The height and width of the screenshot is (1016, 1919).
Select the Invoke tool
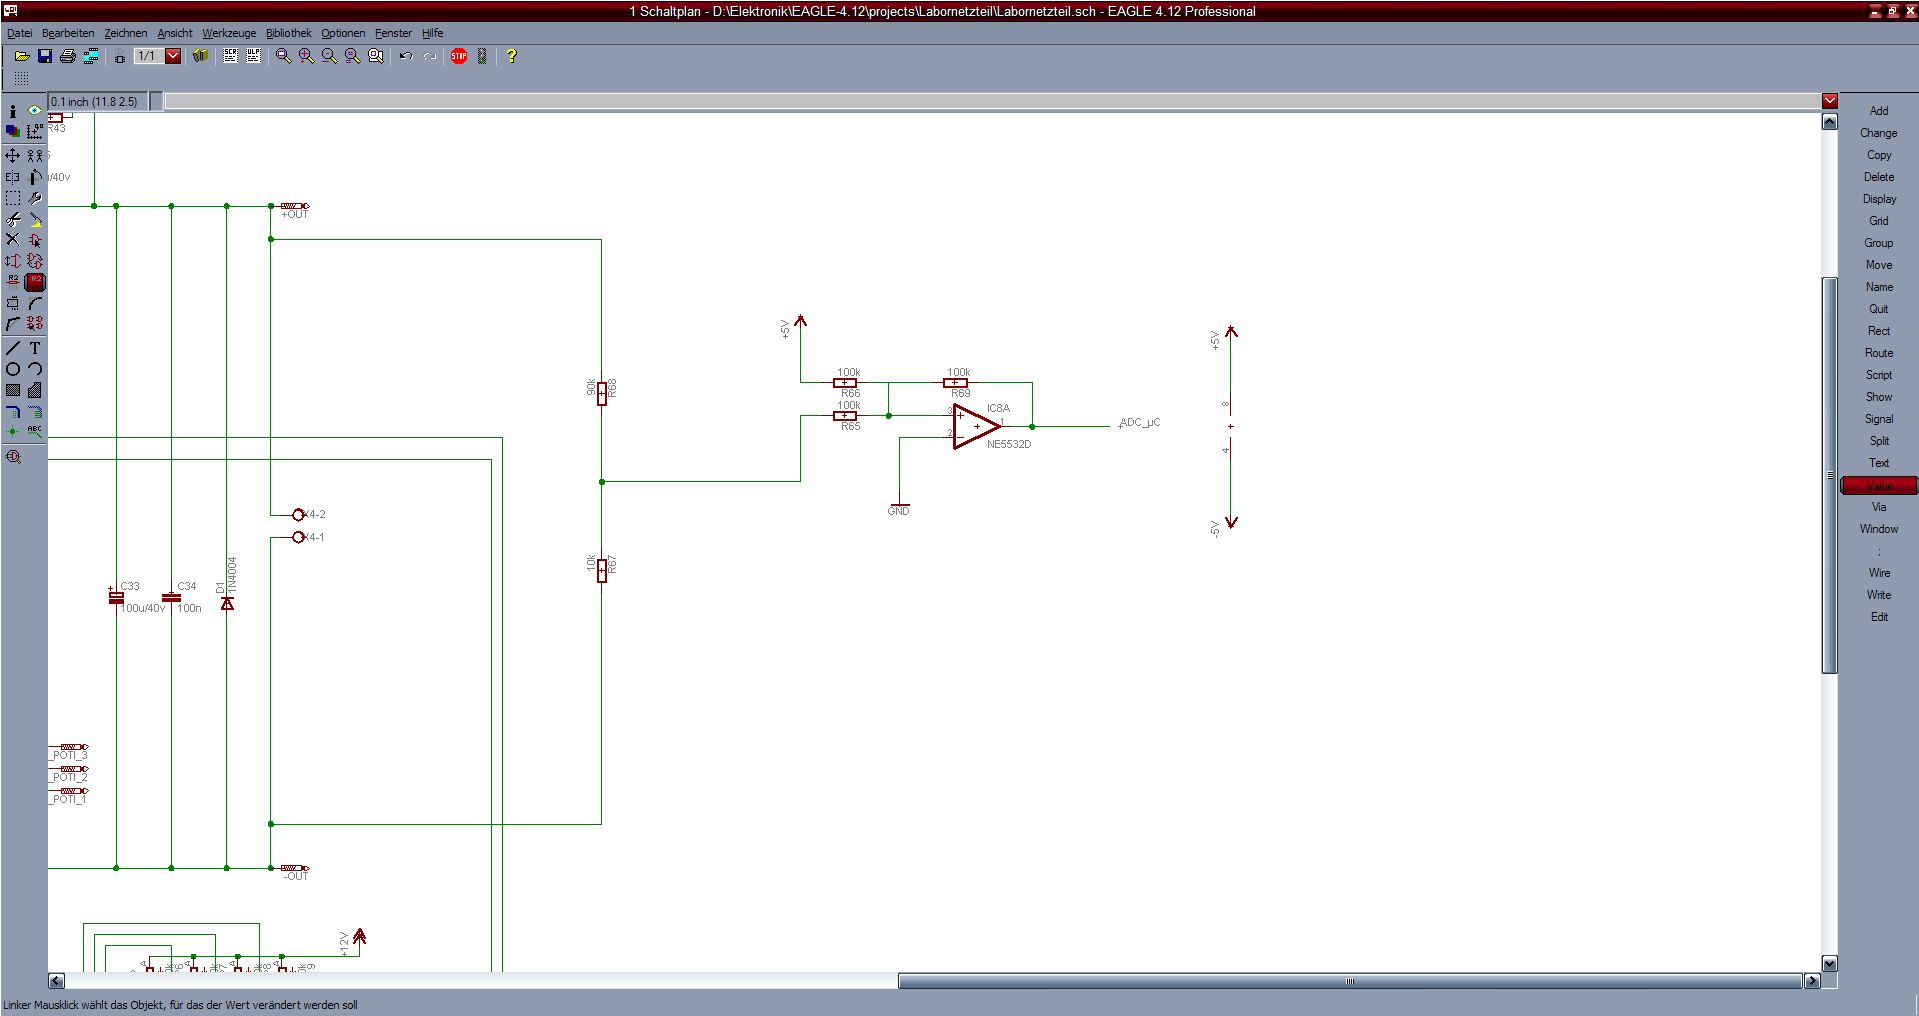(x=35, y=324)
